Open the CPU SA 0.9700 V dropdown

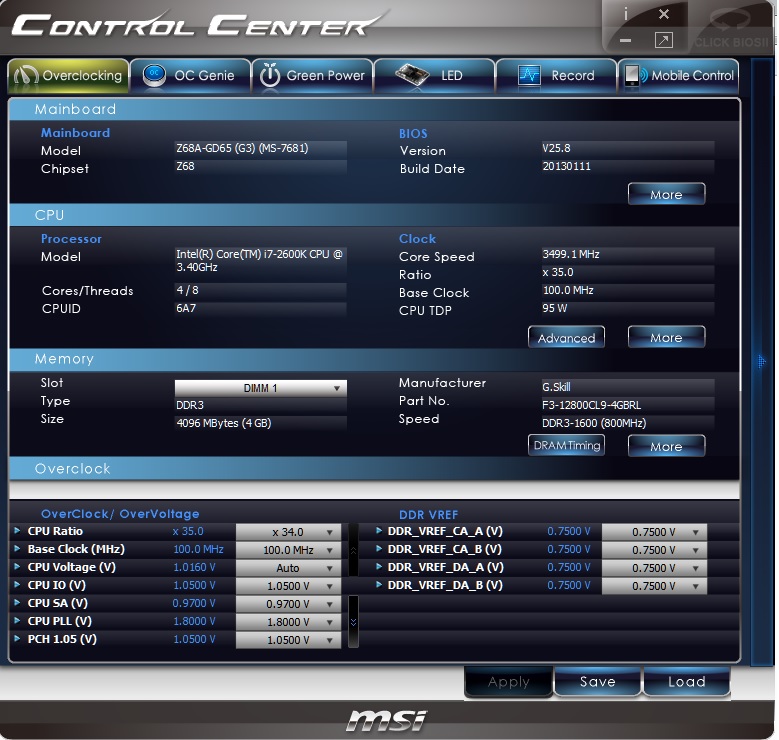(x=289, y=604)
